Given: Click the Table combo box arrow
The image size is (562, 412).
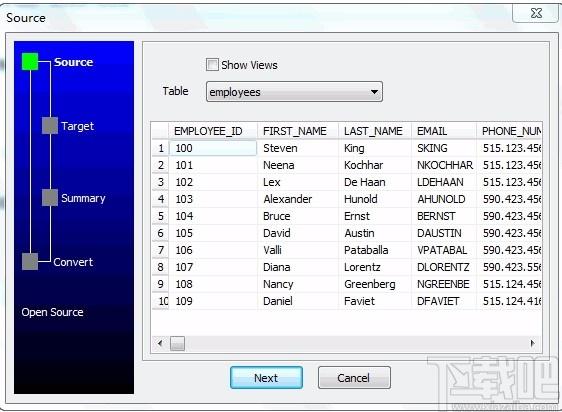Looking at the screenshot, I should coord(374,92).
